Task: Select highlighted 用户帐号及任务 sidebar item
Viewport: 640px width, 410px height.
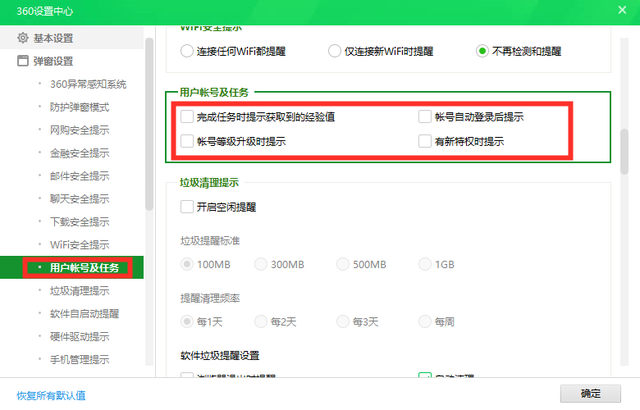Action: point(72,268)
